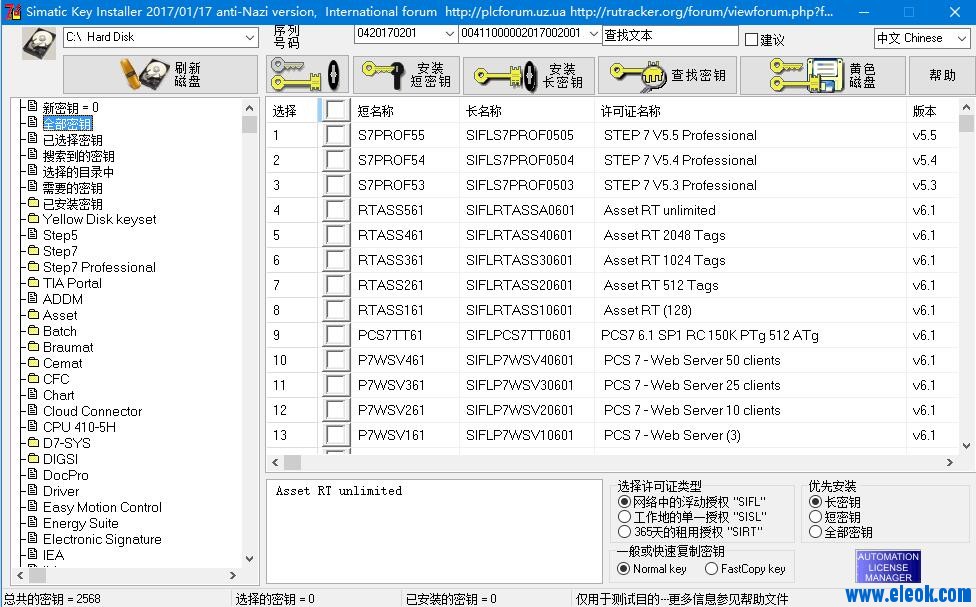Click Cloud Connector document icon in tree

(x=33, y=411)
